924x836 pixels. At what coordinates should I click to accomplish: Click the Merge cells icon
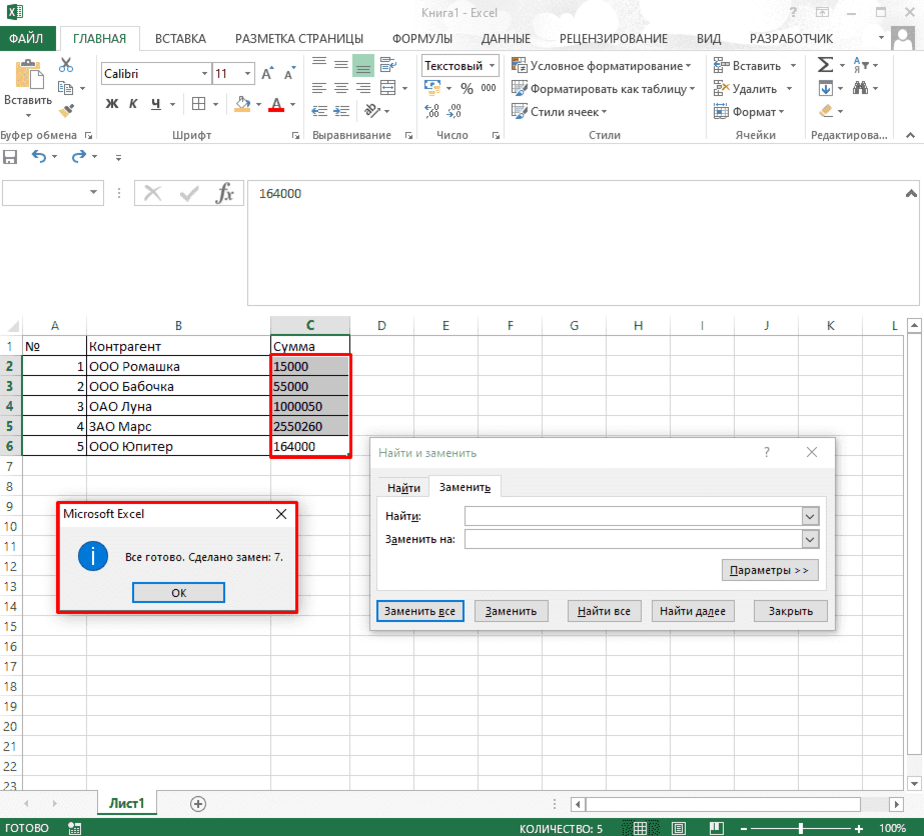(388, 88)
